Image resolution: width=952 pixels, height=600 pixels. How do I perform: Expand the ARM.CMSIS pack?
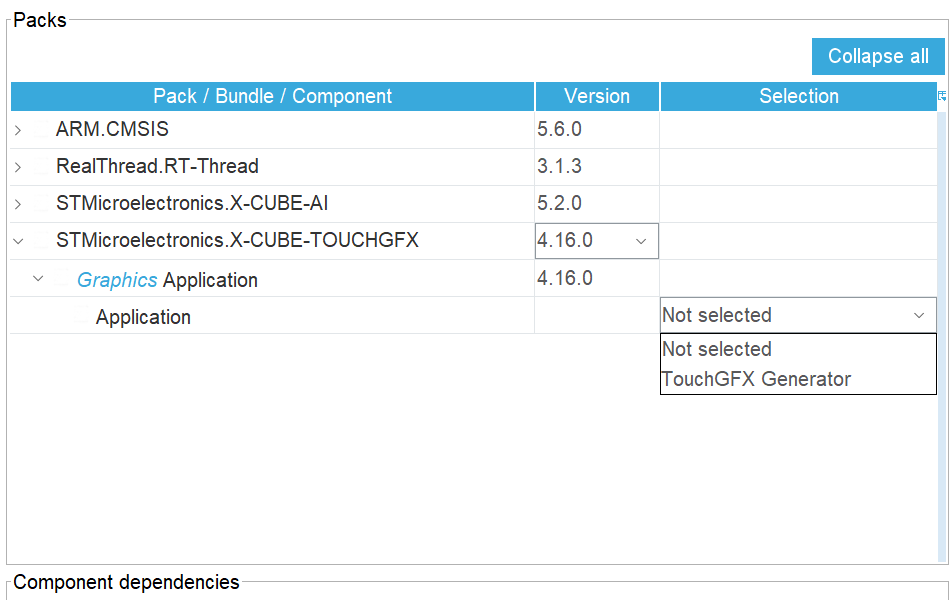tap(17, 129)
